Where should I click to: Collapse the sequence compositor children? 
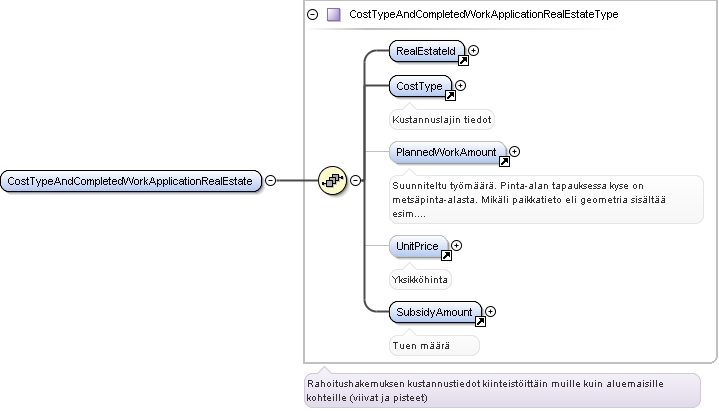[355, 180]
